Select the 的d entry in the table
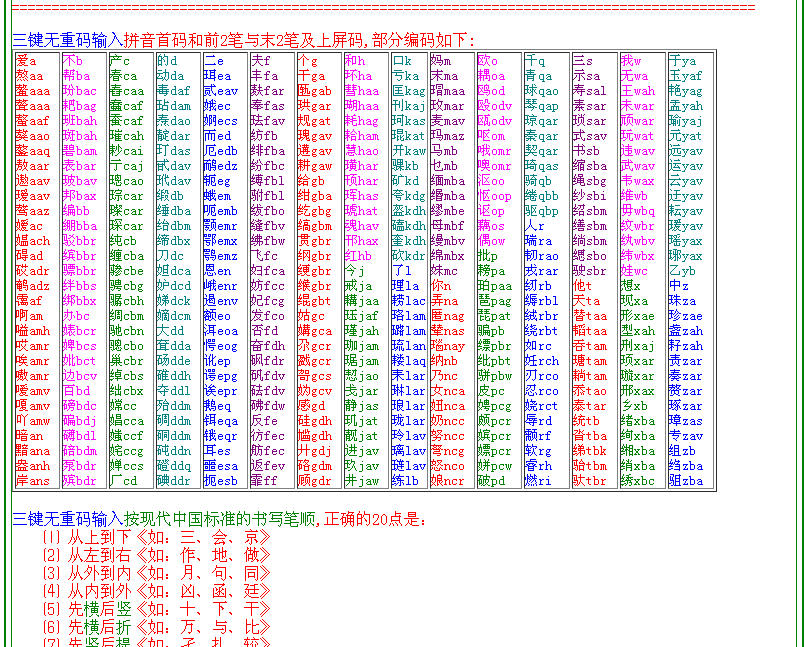 coord(167,61)
